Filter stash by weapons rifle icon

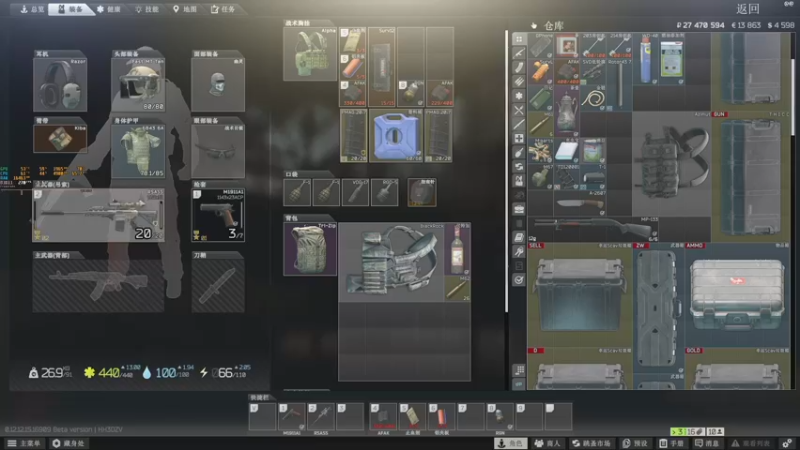pyautogui.click(x=519, y=53)
